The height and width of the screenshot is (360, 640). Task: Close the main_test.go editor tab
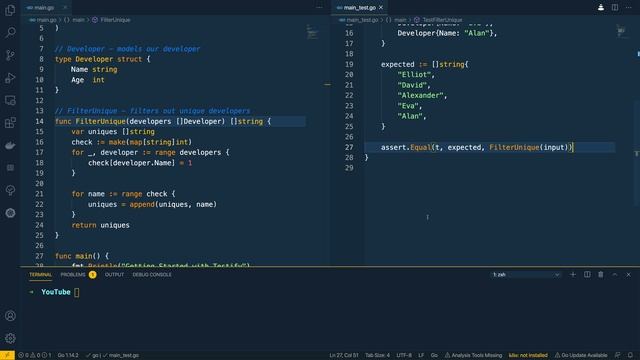381,7
